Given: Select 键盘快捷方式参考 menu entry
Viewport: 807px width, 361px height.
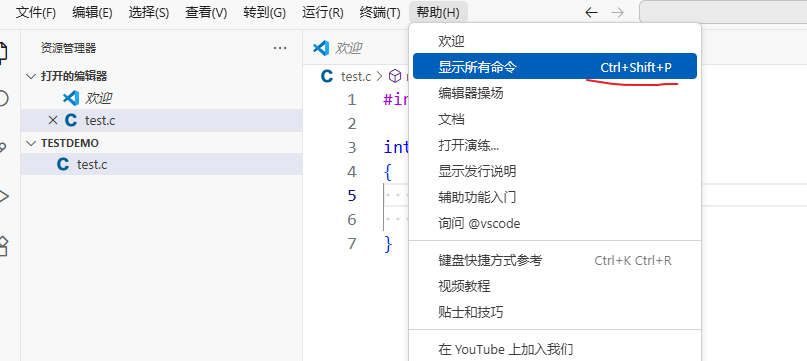Looking at the screenshot, I should 555,261.
